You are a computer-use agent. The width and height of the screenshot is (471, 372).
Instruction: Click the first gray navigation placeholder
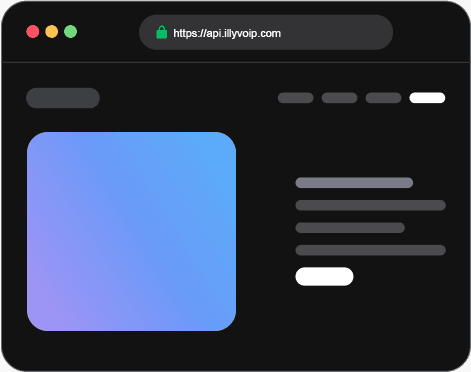point(296,98)
